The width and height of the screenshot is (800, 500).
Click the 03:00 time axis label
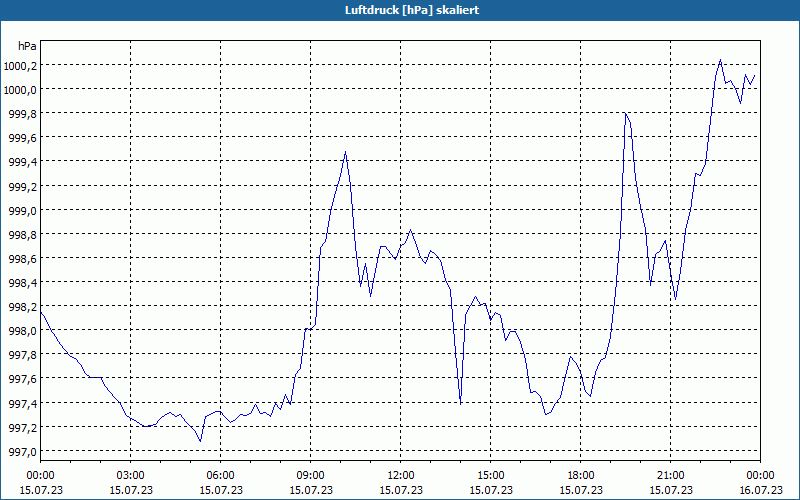tap(131, 476)
